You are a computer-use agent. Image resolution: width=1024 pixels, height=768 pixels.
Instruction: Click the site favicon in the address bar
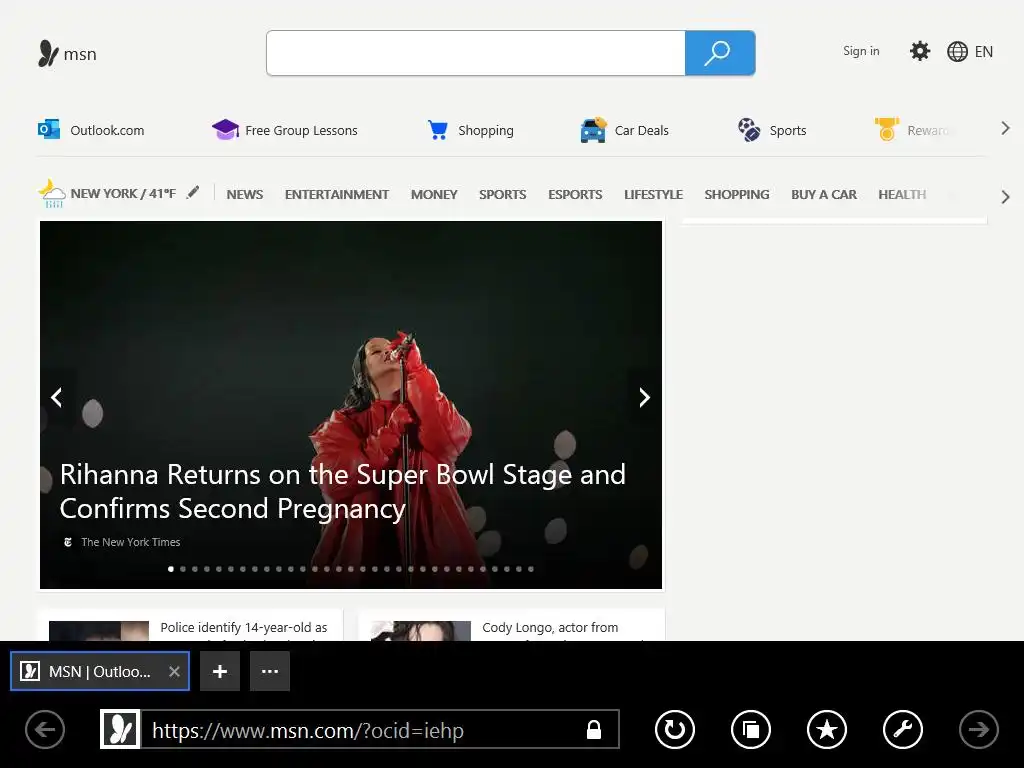click(120, 729)
